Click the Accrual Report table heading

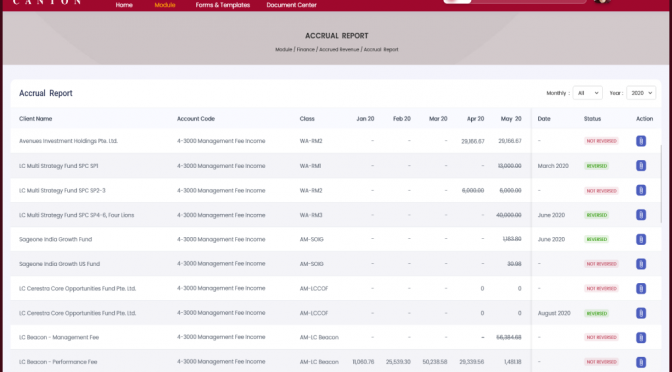(45, 93)
